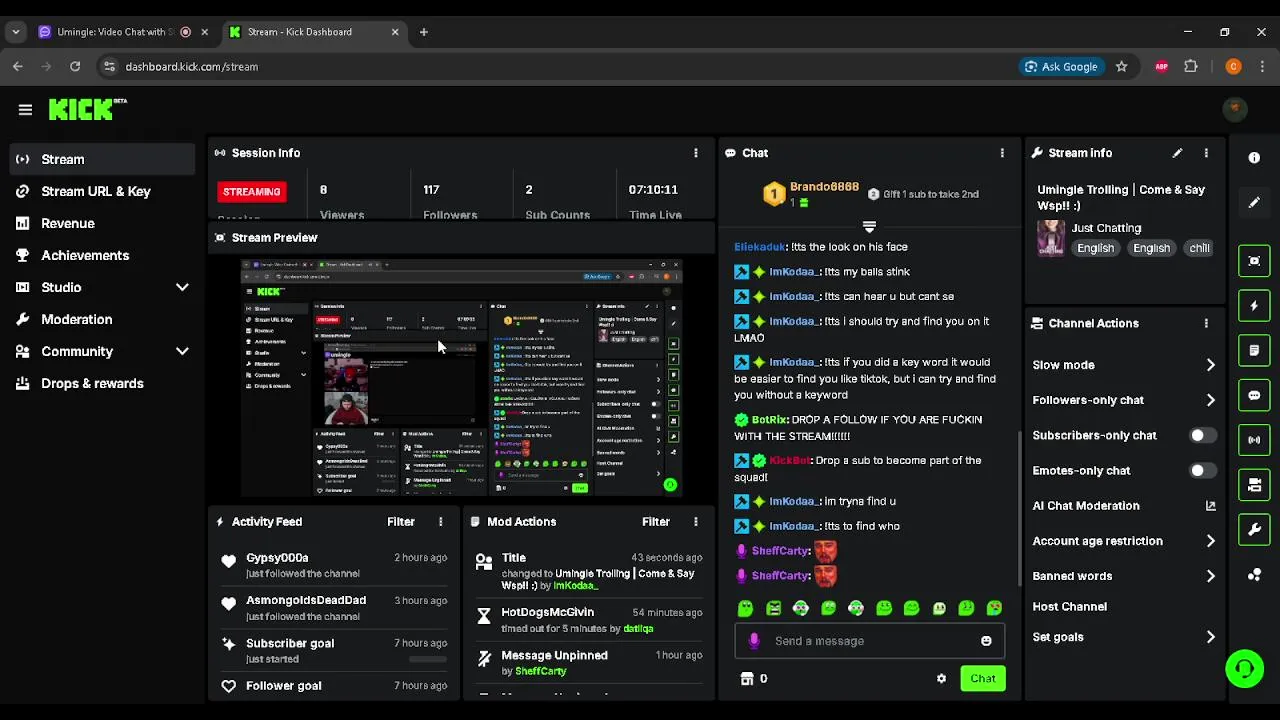
Task: Click SheffCarty link under Message Unpinned
Action: 541,672
